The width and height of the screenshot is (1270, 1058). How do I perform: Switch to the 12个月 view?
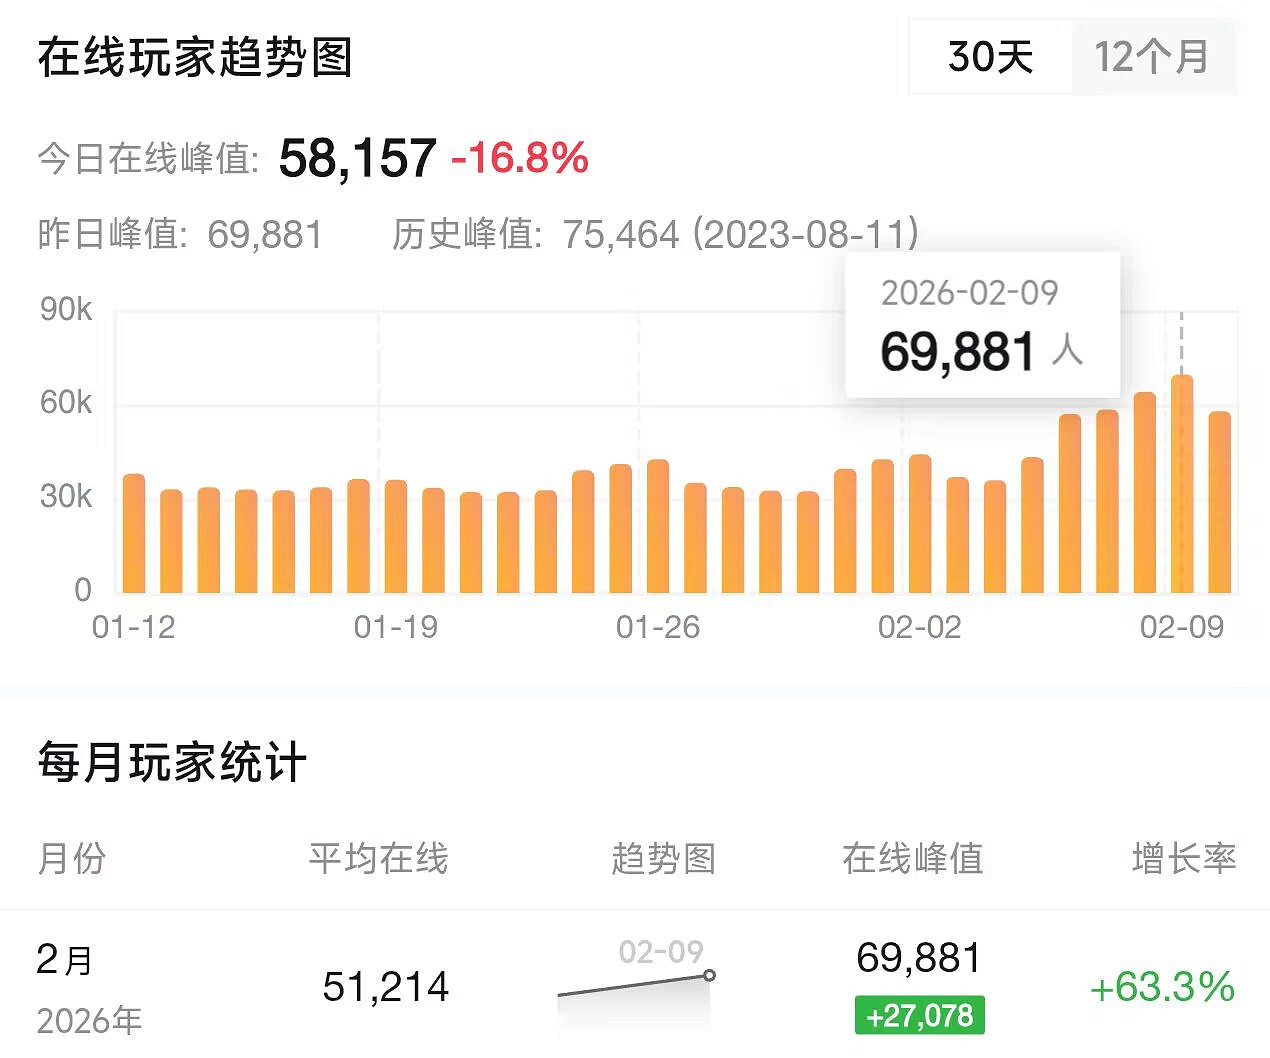pos(1152,58)
